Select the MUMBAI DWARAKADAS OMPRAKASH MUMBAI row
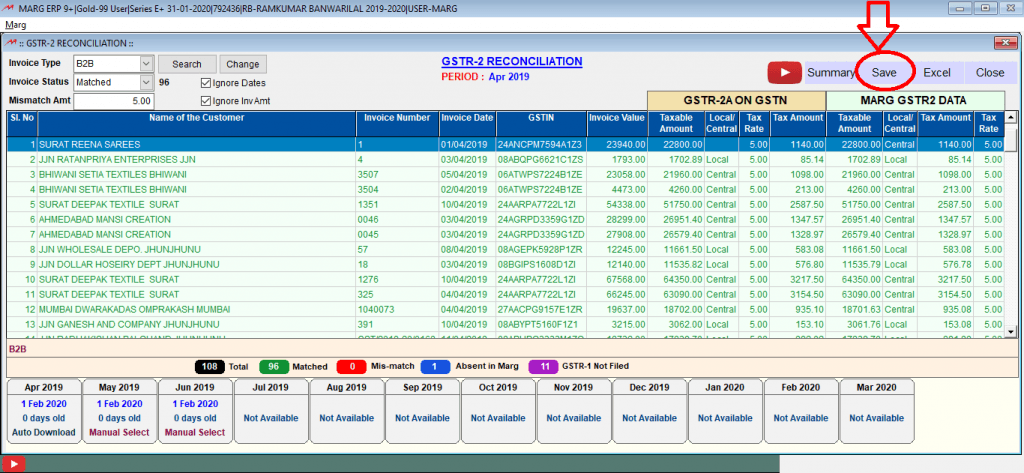 [x=505, y=310]
